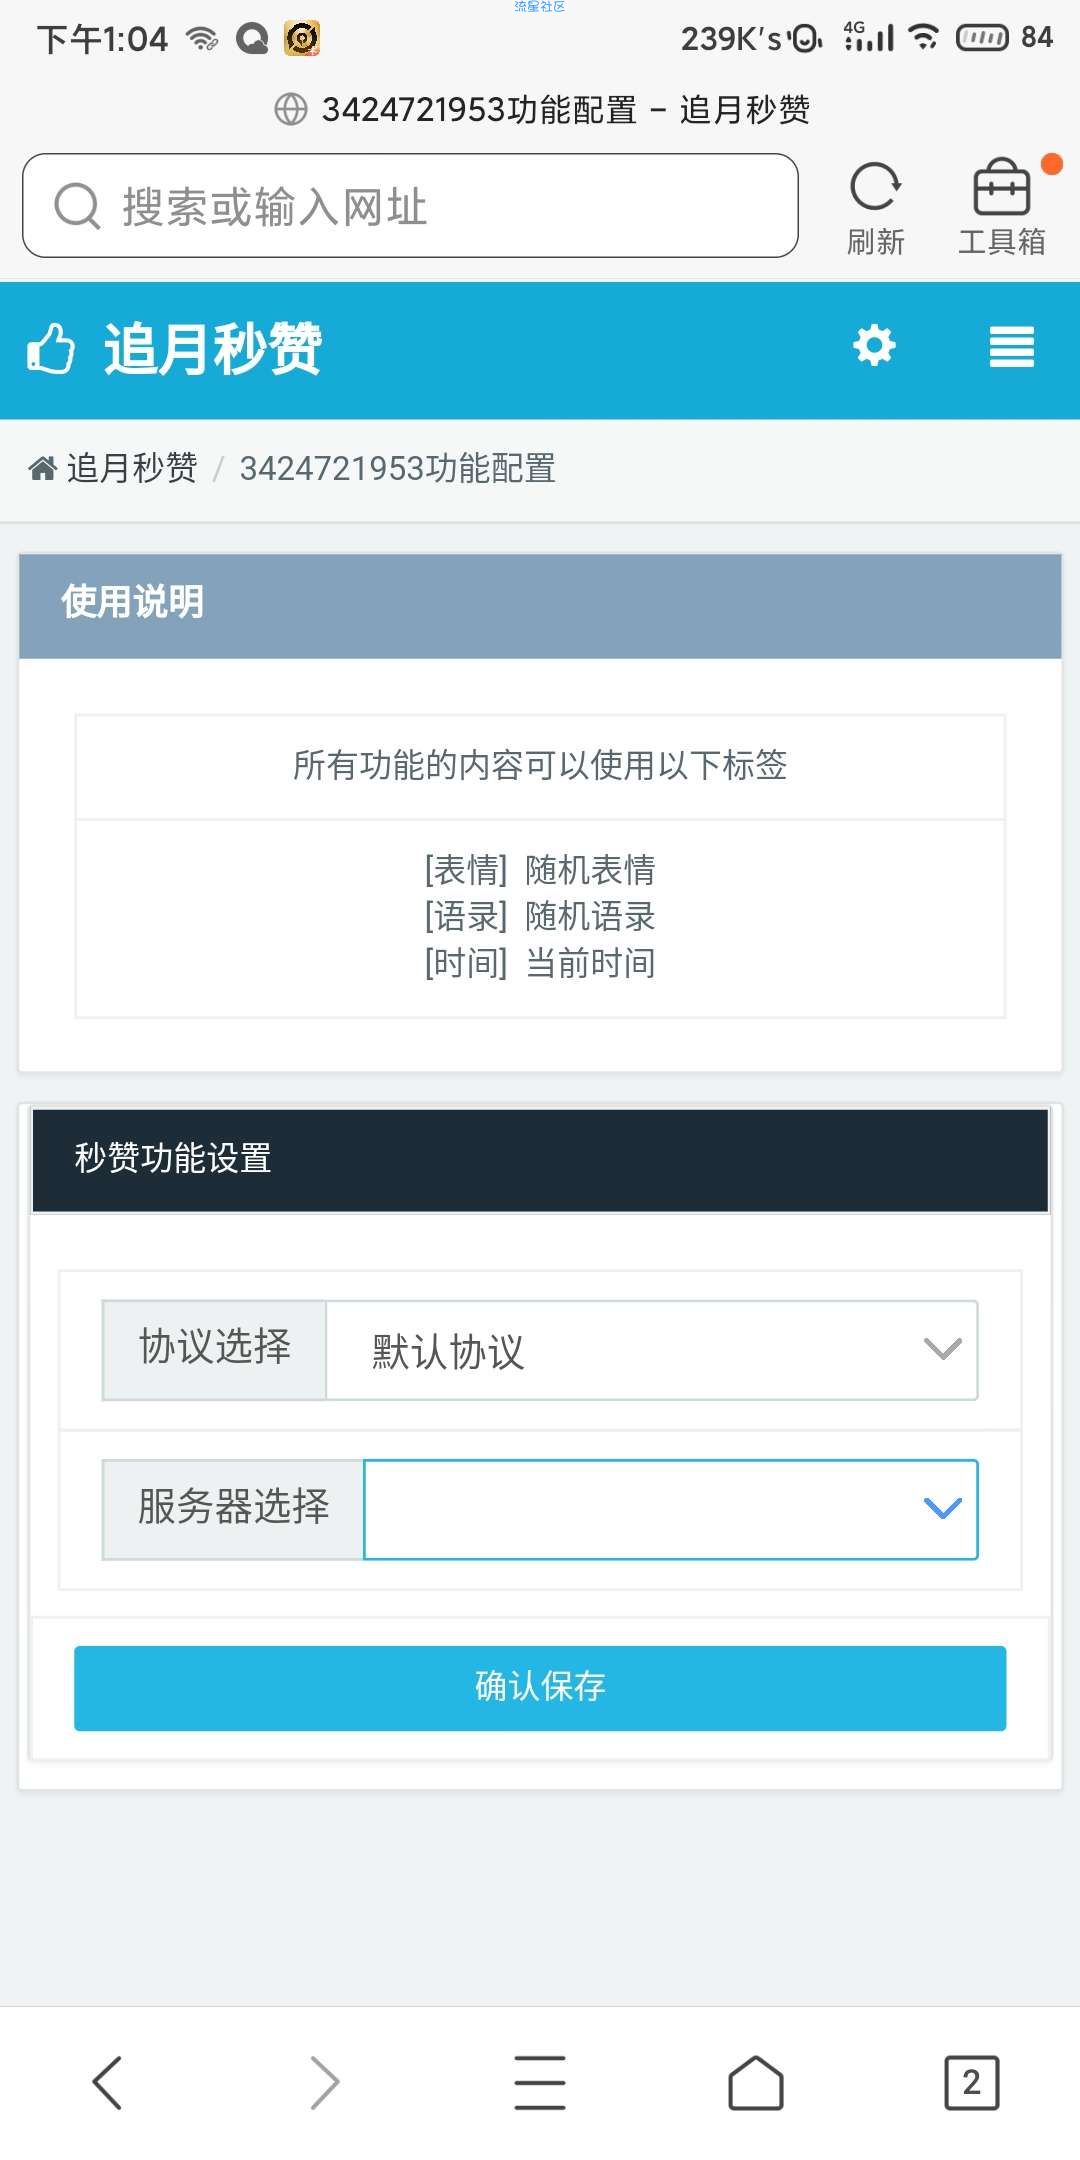Open the browser bottom menu icon
This screenshot has width=1080, height=2160.
click(540, 2083)
